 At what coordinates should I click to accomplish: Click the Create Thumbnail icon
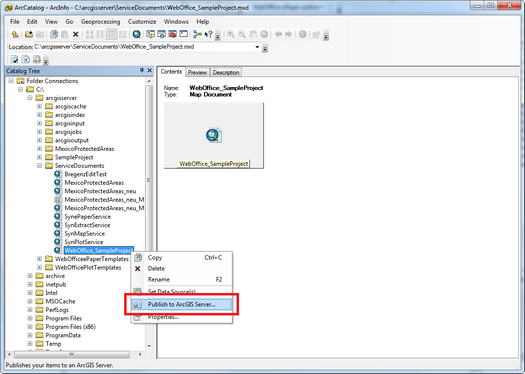316,34
